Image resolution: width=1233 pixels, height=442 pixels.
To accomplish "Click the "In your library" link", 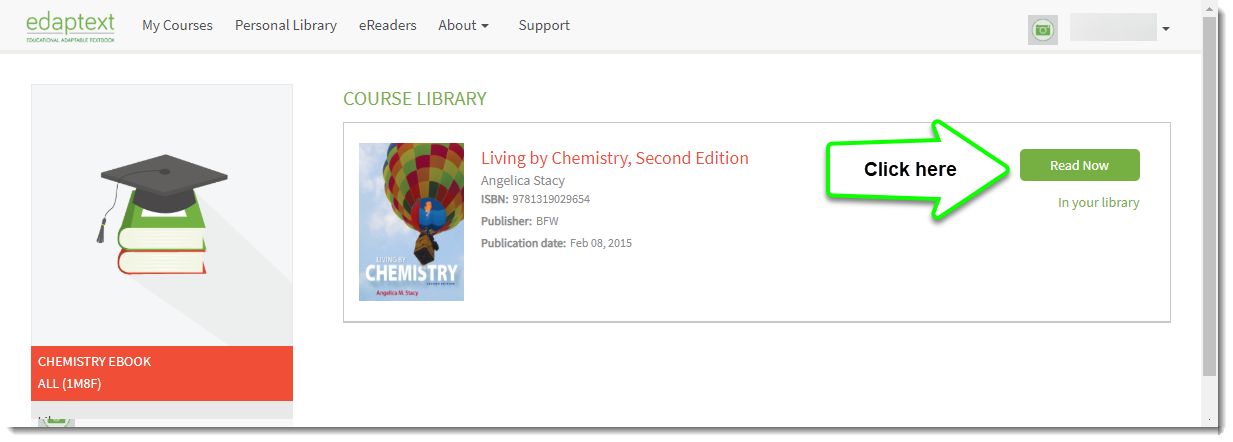I will (x=1098, y=203).
